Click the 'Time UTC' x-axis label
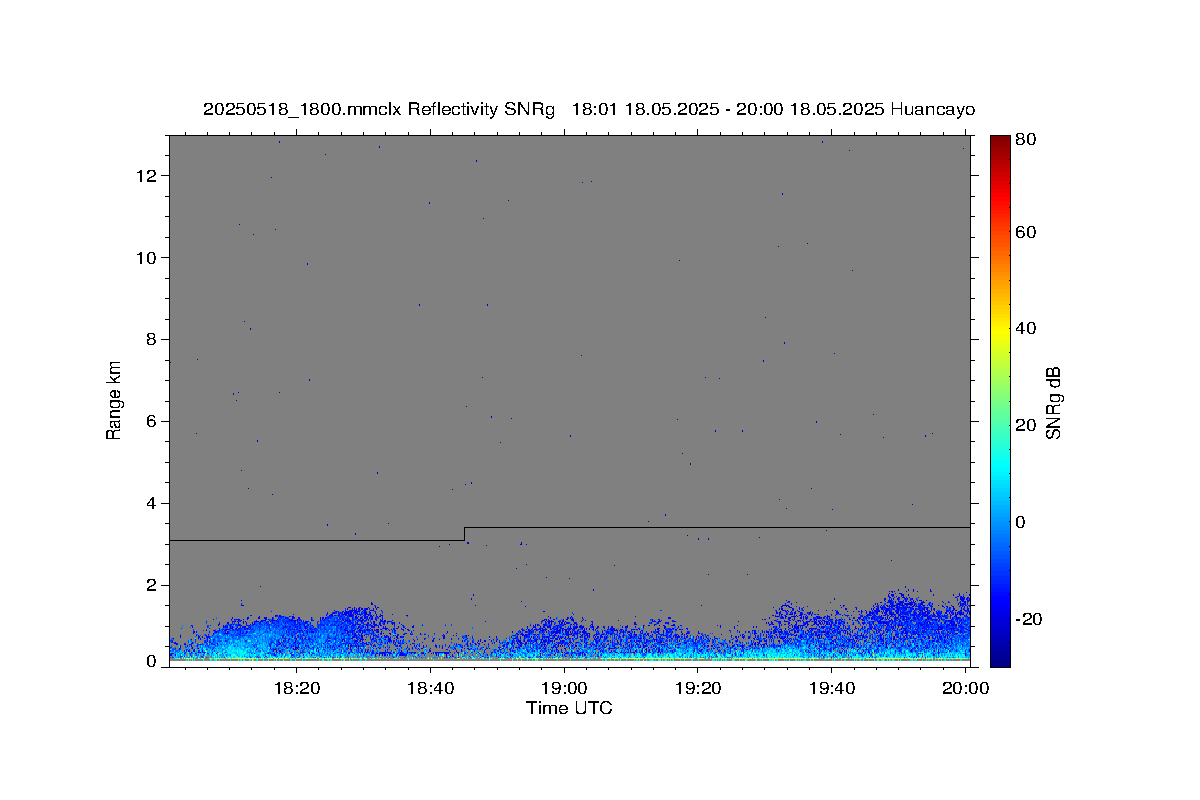The image size is (1200, 800). [x=569, y=708]
